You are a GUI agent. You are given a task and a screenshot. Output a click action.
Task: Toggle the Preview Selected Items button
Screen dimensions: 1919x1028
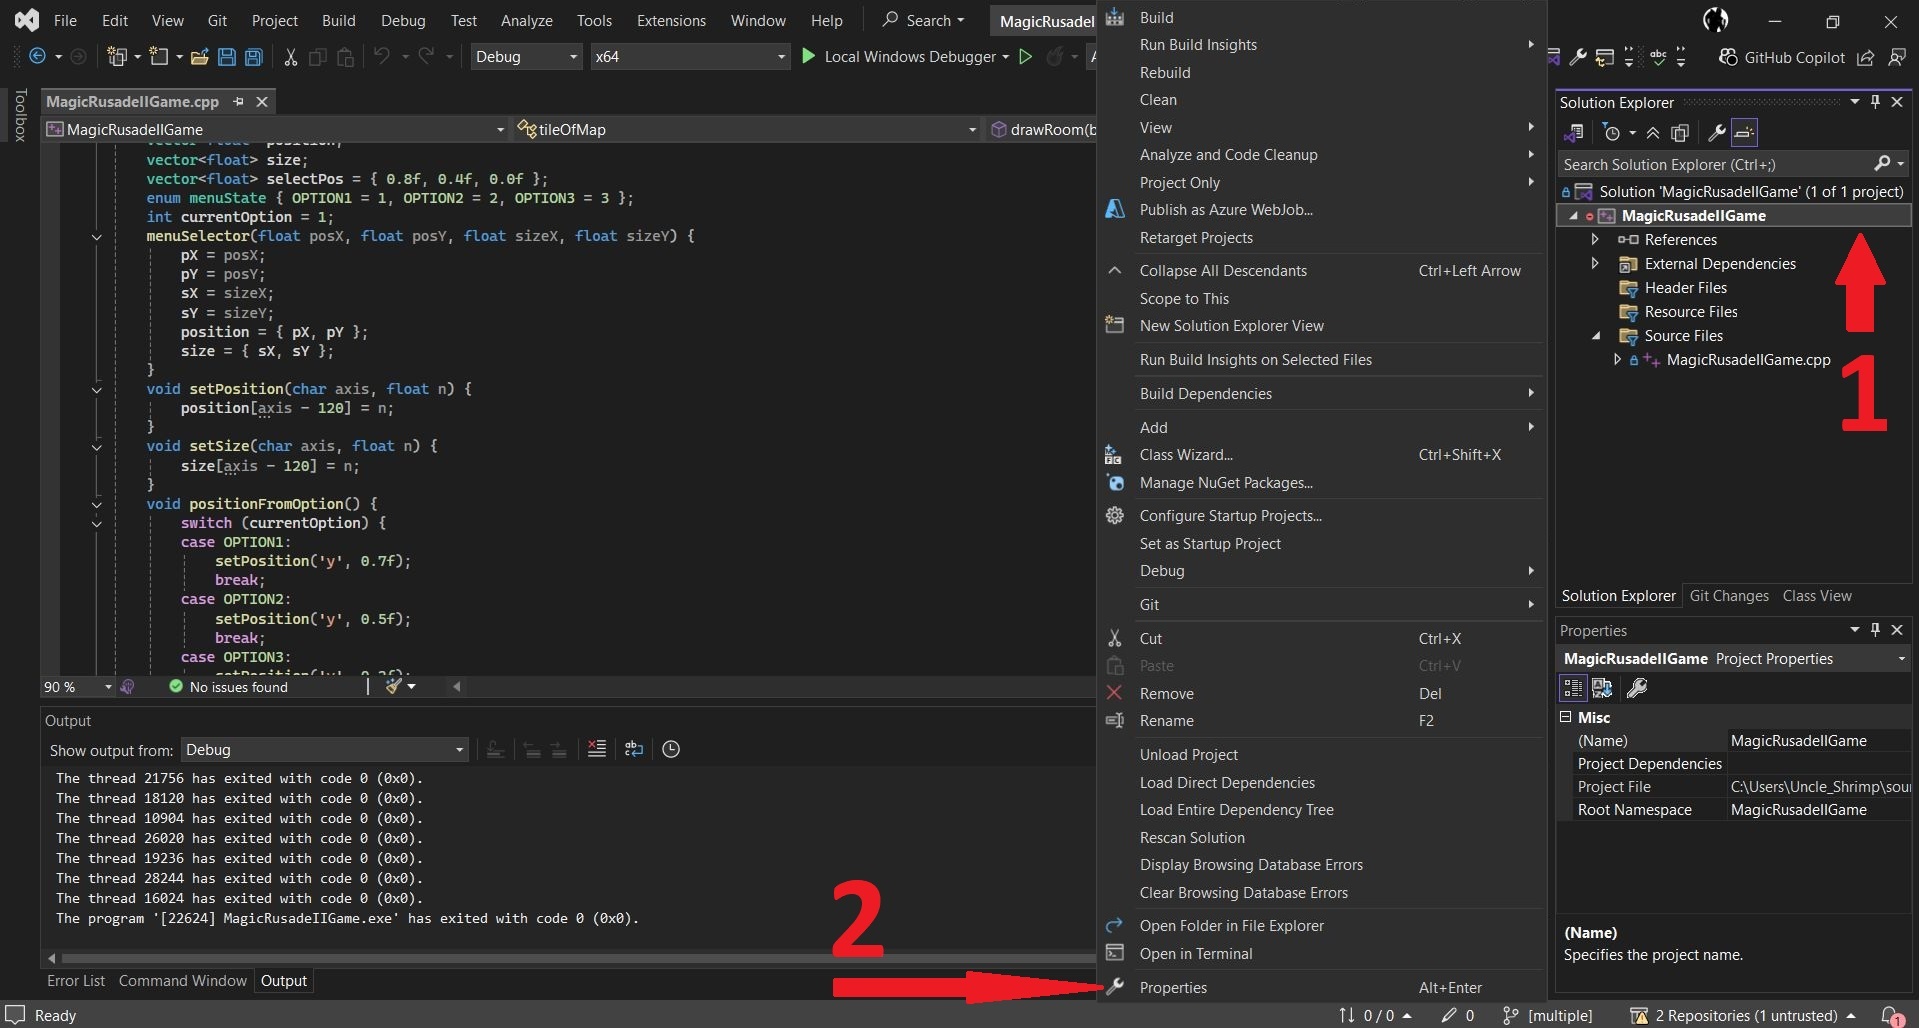click(1744, 133)
